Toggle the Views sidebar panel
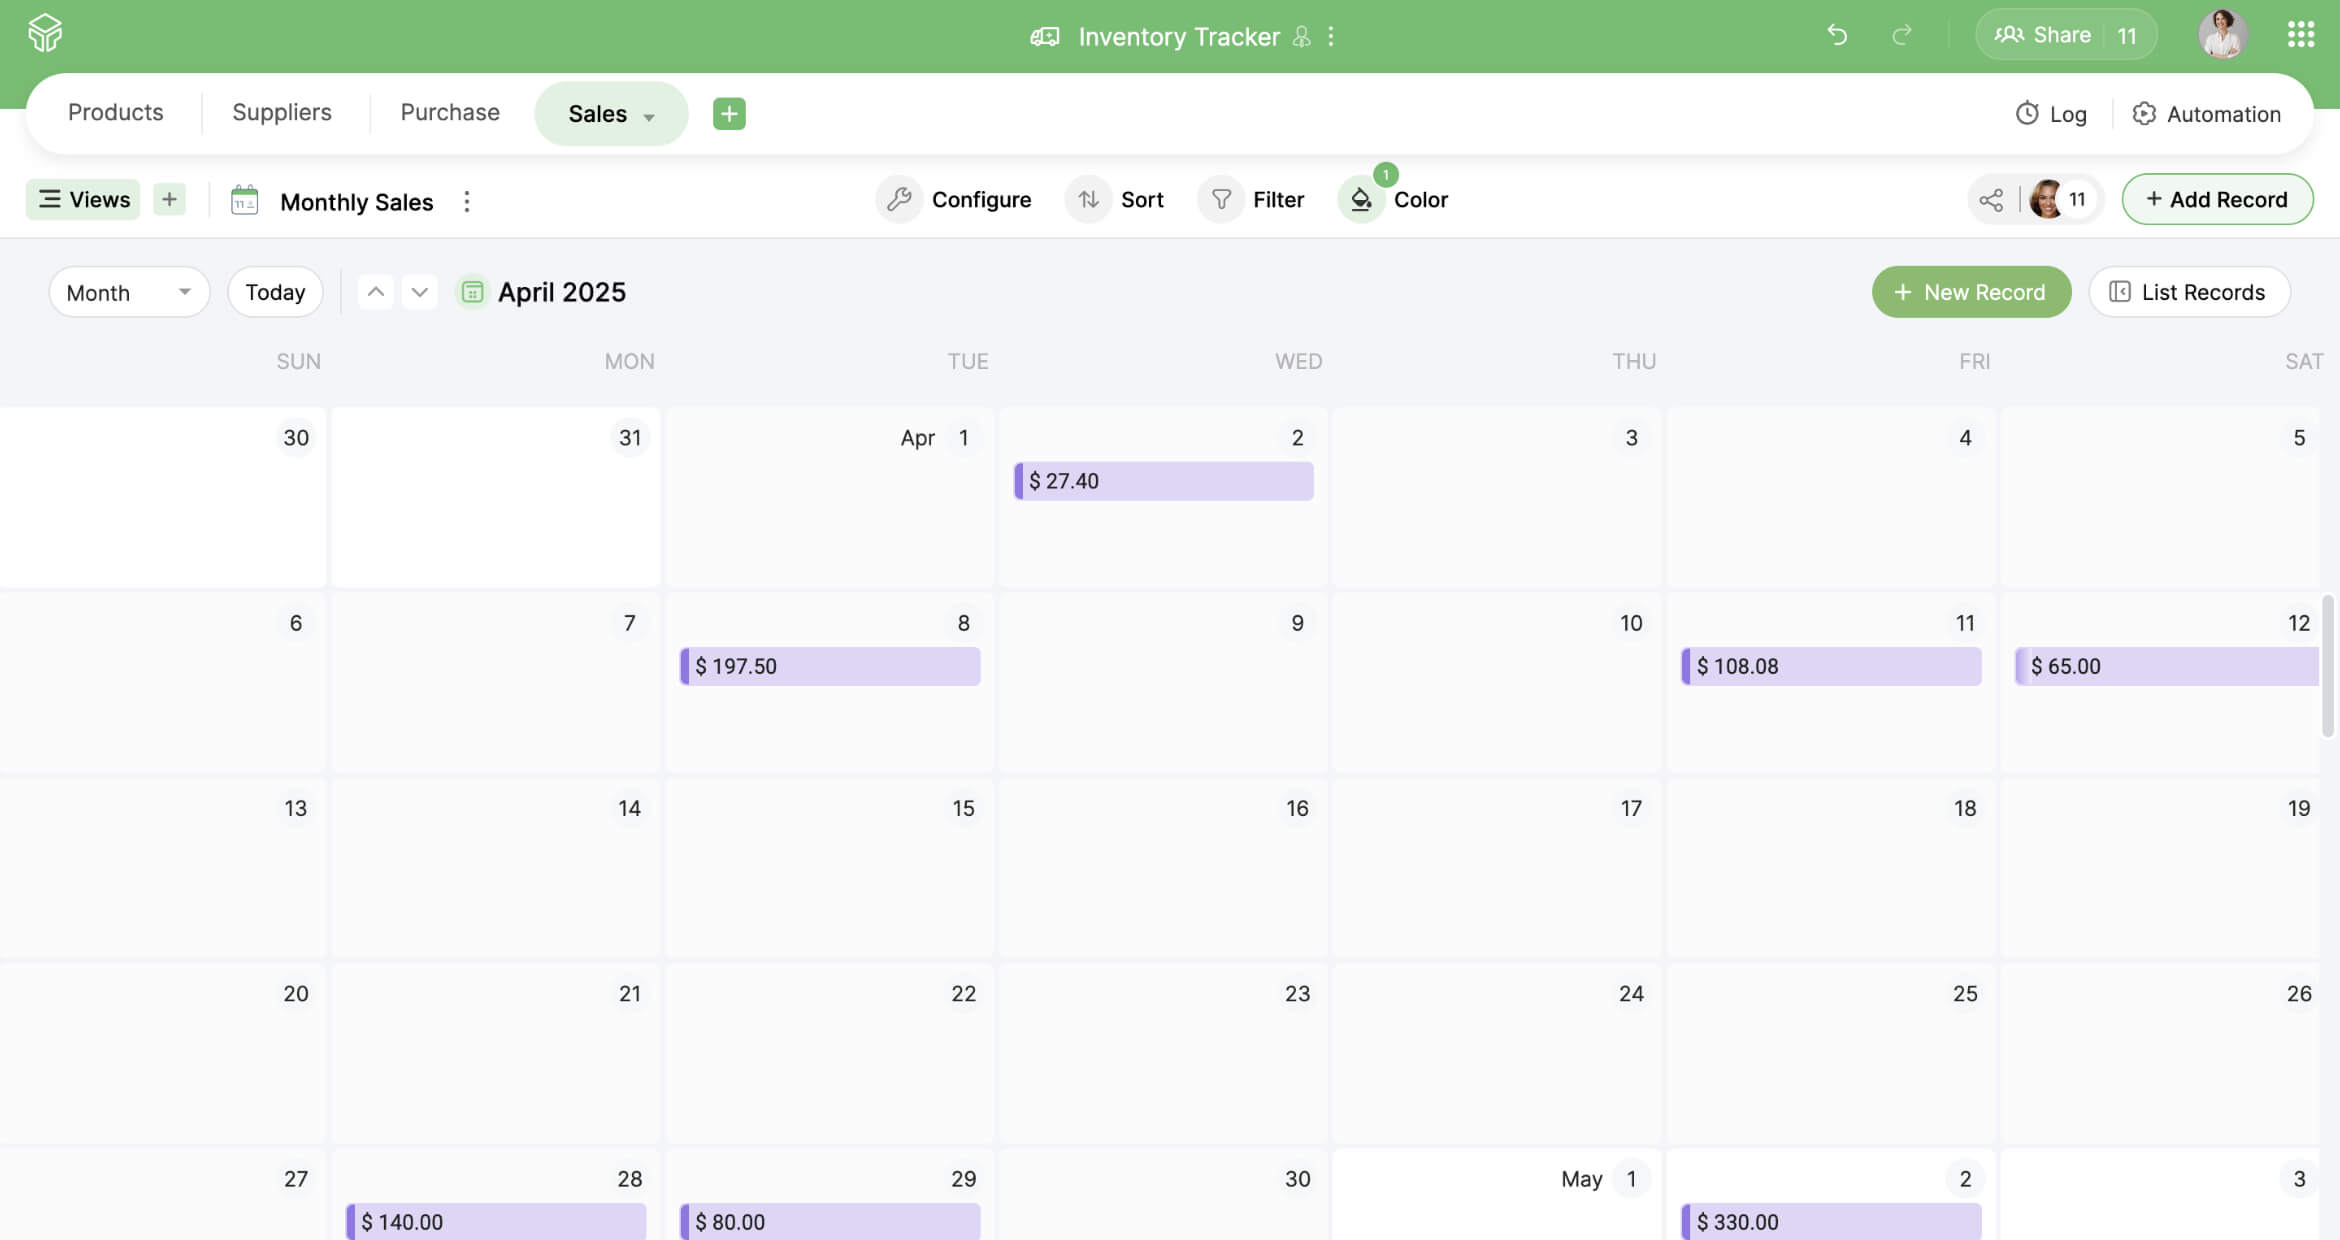 point(84,200)
